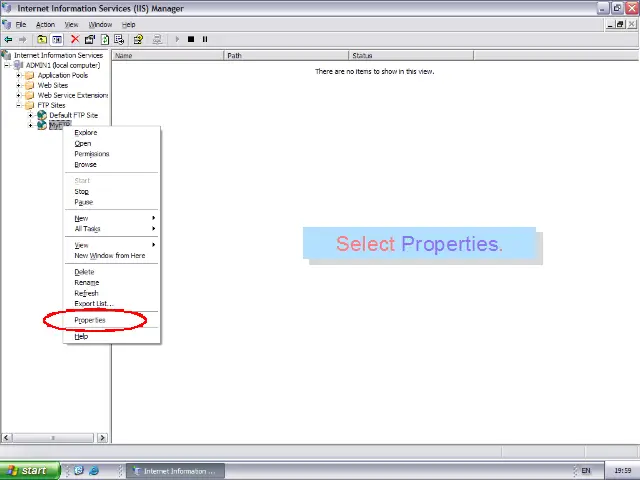Click the Back arrow in the toolbar
The height and width of the screenshot is (480, 640).
coord(9,39)
